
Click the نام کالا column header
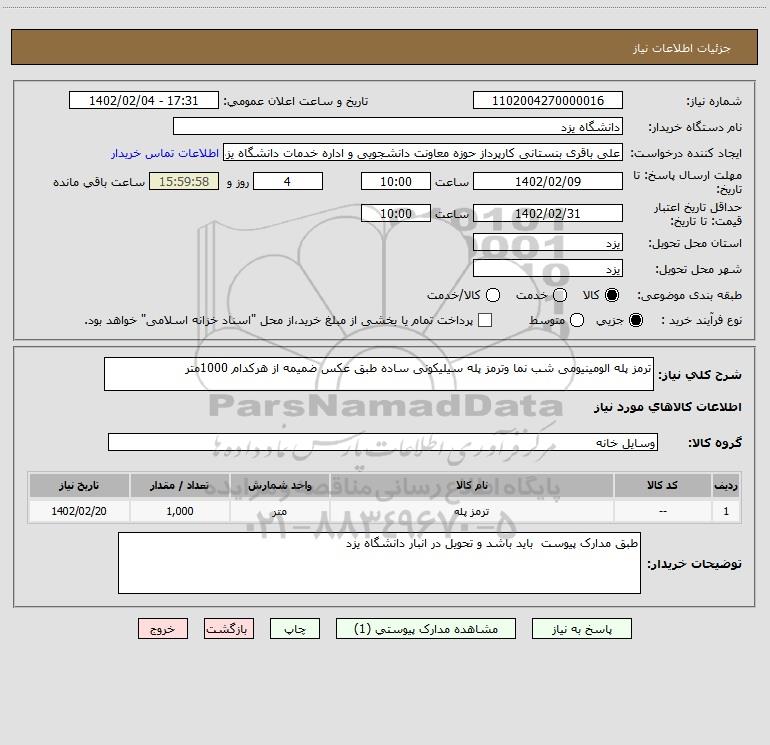[471, 485]
